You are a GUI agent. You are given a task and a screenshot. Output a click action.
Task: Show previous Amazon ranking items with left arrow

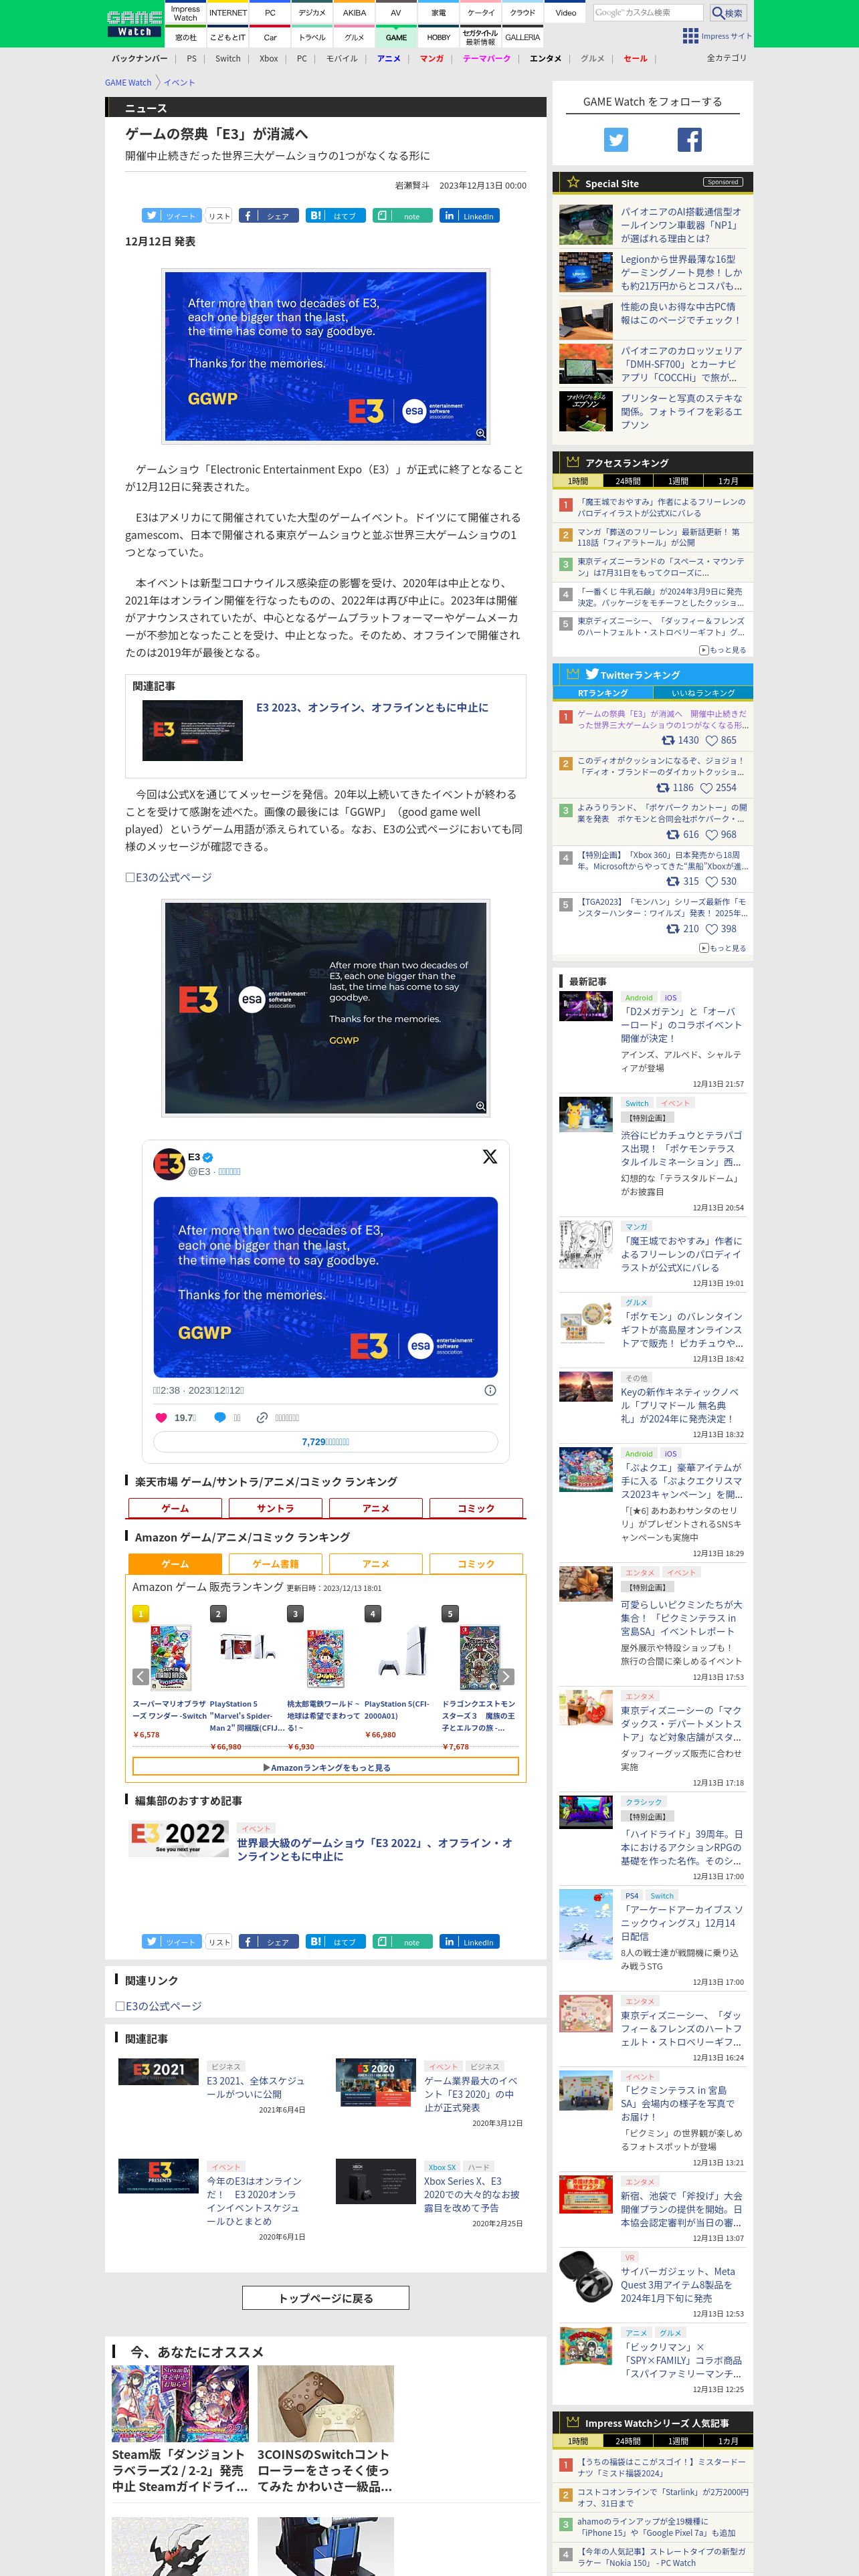141,1677
